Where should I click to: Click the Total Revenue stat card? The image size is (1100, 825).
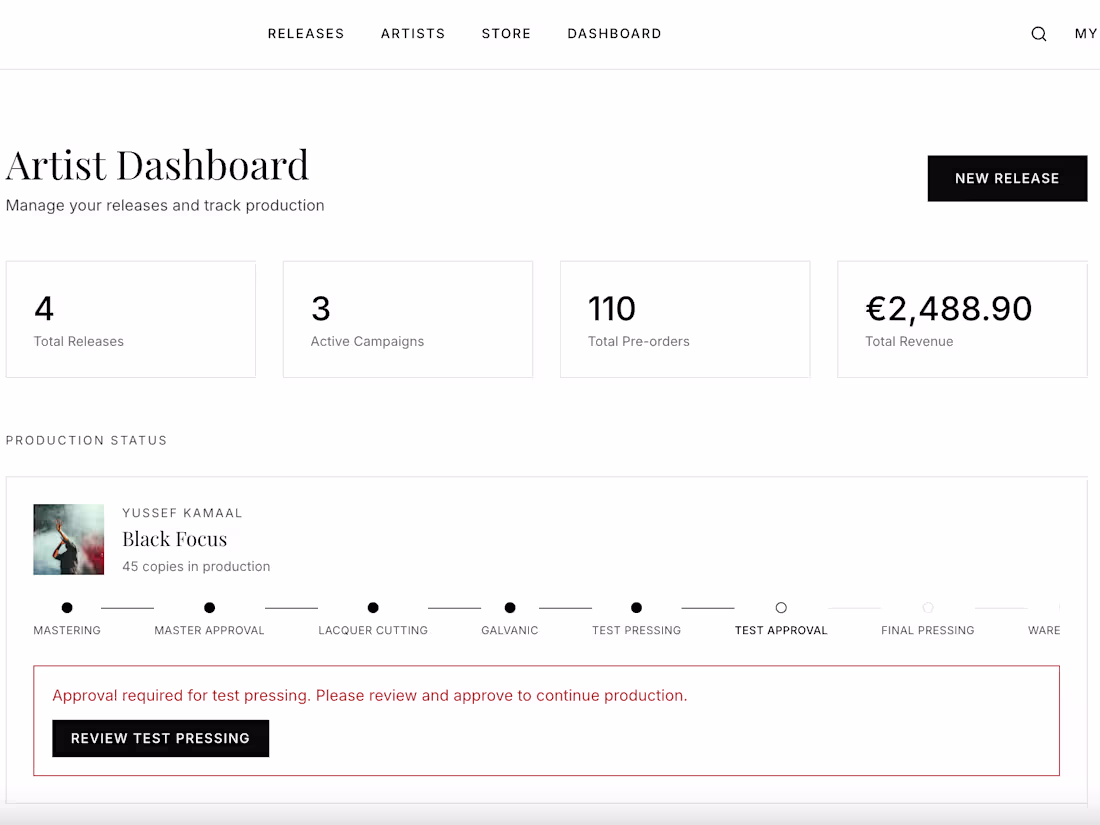(x=961, y=319)
